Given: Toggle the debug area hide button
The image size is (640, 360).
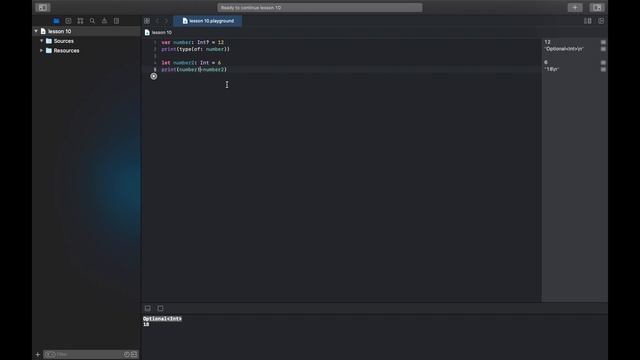Looking at the screenshot, I should click(148, 308).
